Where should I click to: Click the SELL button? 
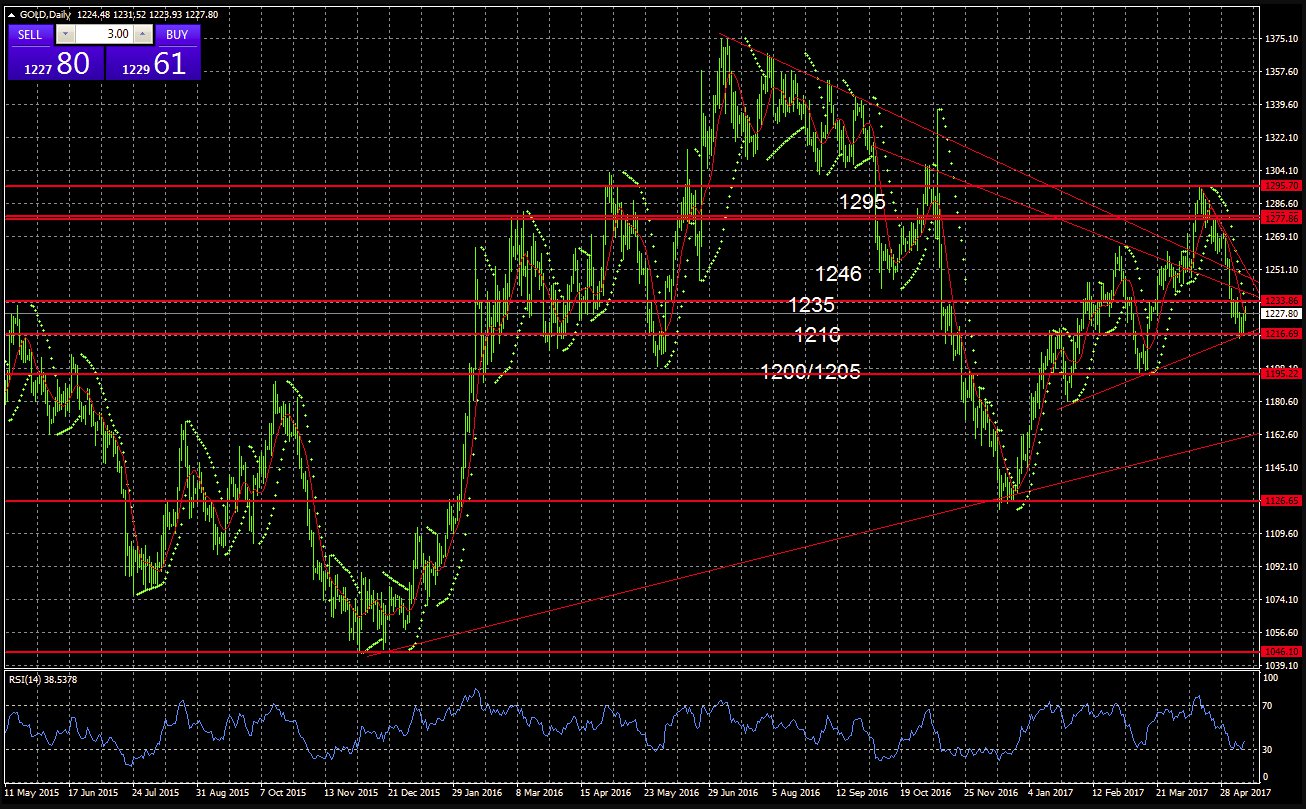[30, 34]
